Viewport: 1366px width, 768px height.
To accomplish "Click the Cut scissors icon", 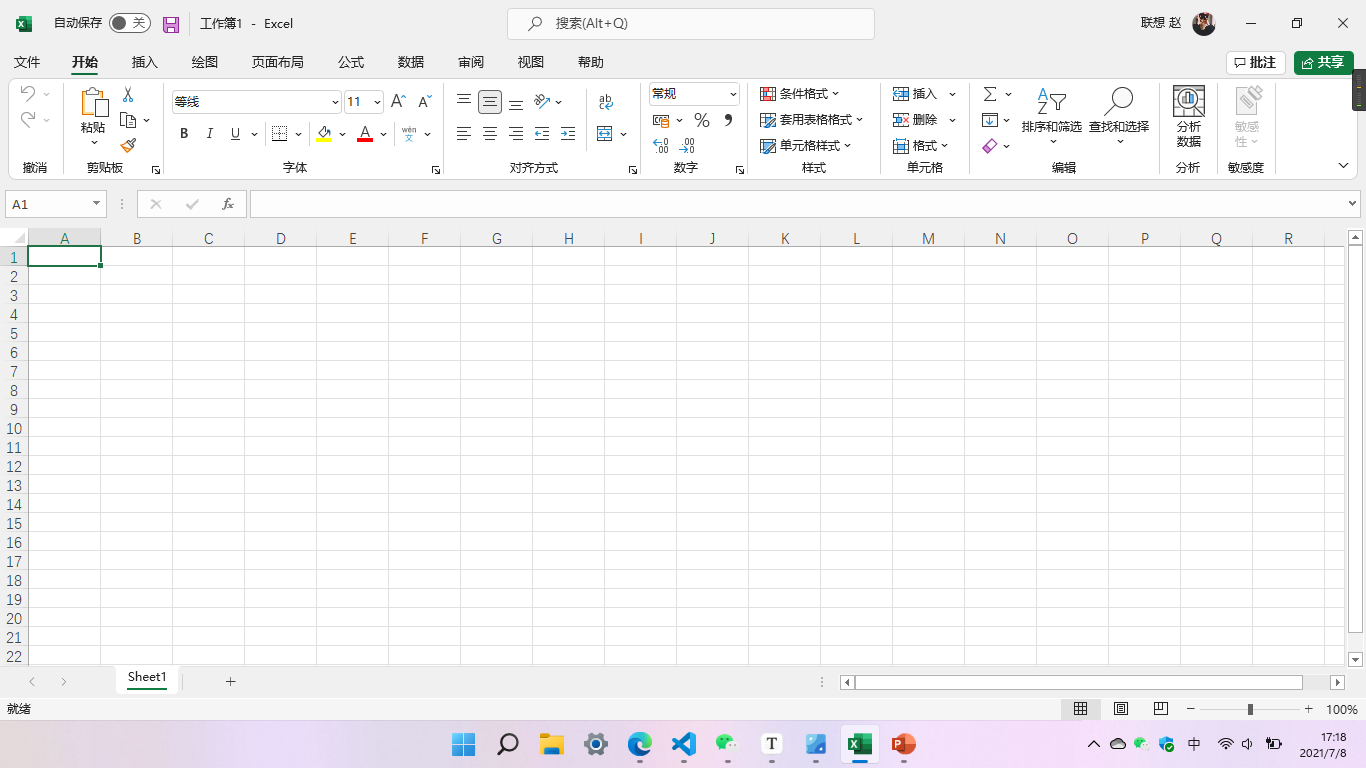I will click(128, 94).
